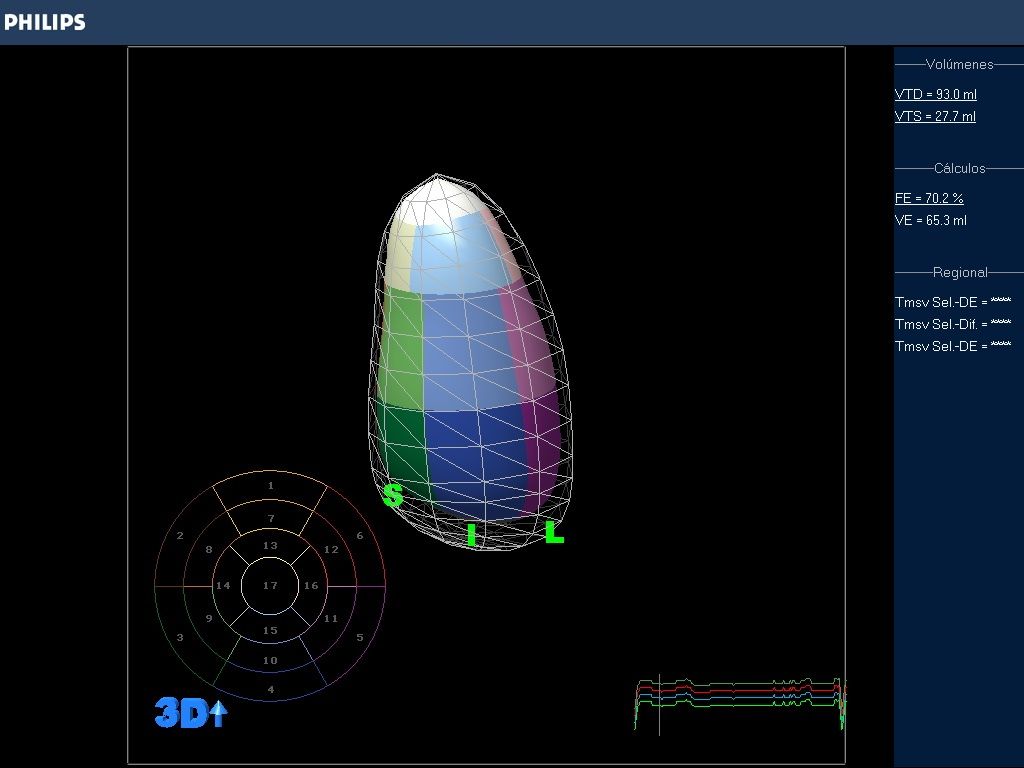Select the Tmsv Sel.-Dif. regional value

pyautogui.click(x=952, y=324)
